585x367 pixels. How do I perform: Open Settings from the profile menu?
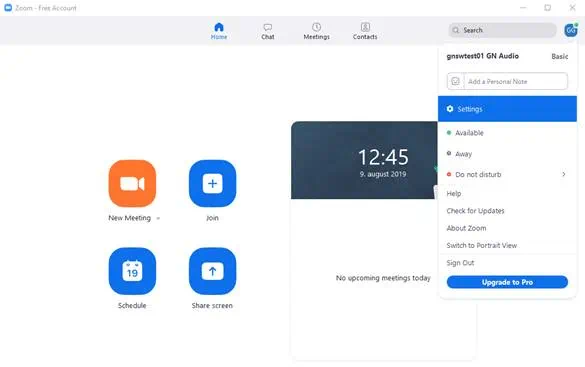click(507, 109)
